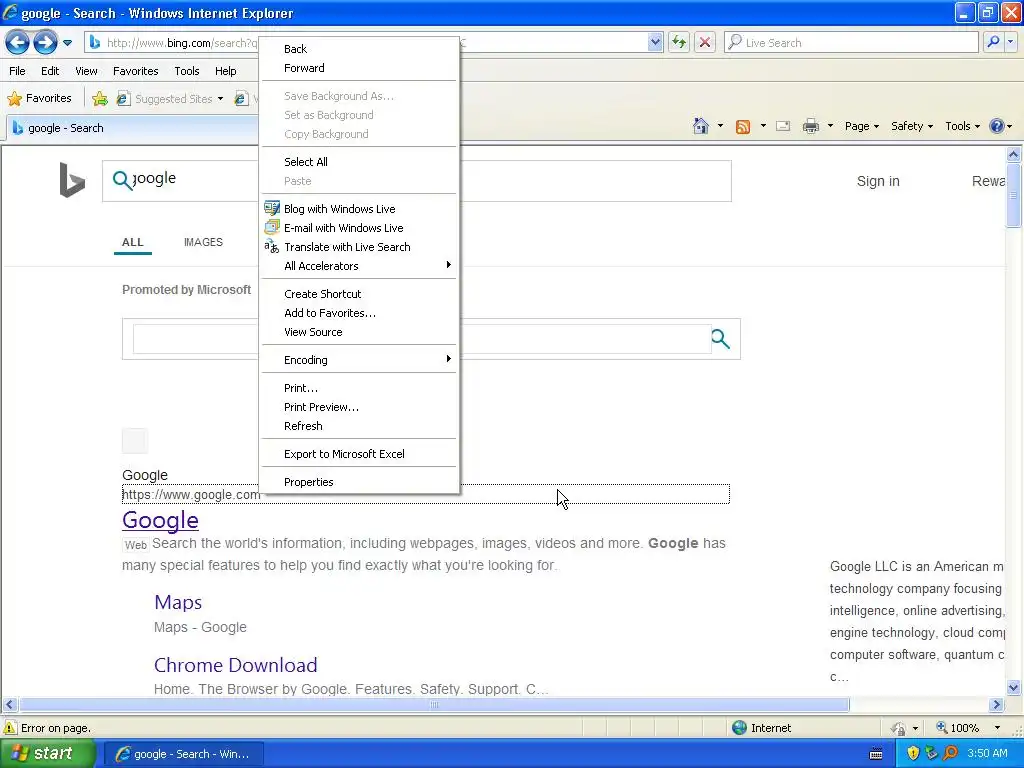Image resolution: width=1024 pixels, height=768 pixels.
Task: Click the Home icon in command bar
Action: tap(701, 126)
